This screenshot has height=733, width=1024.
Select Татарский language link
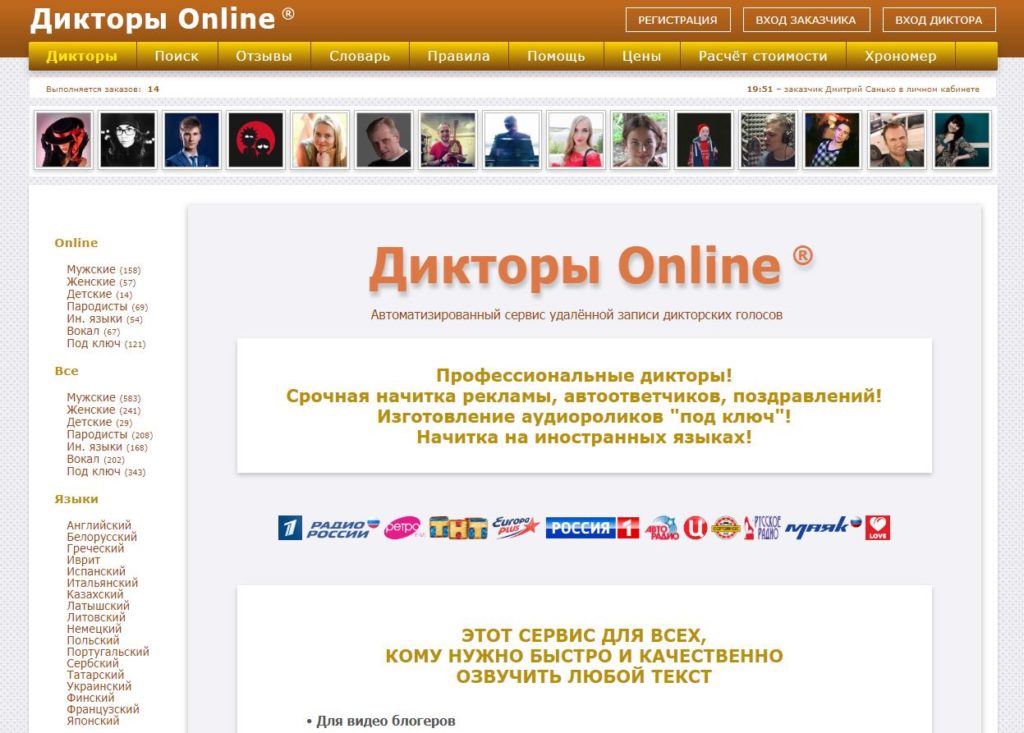click(95, 675)
